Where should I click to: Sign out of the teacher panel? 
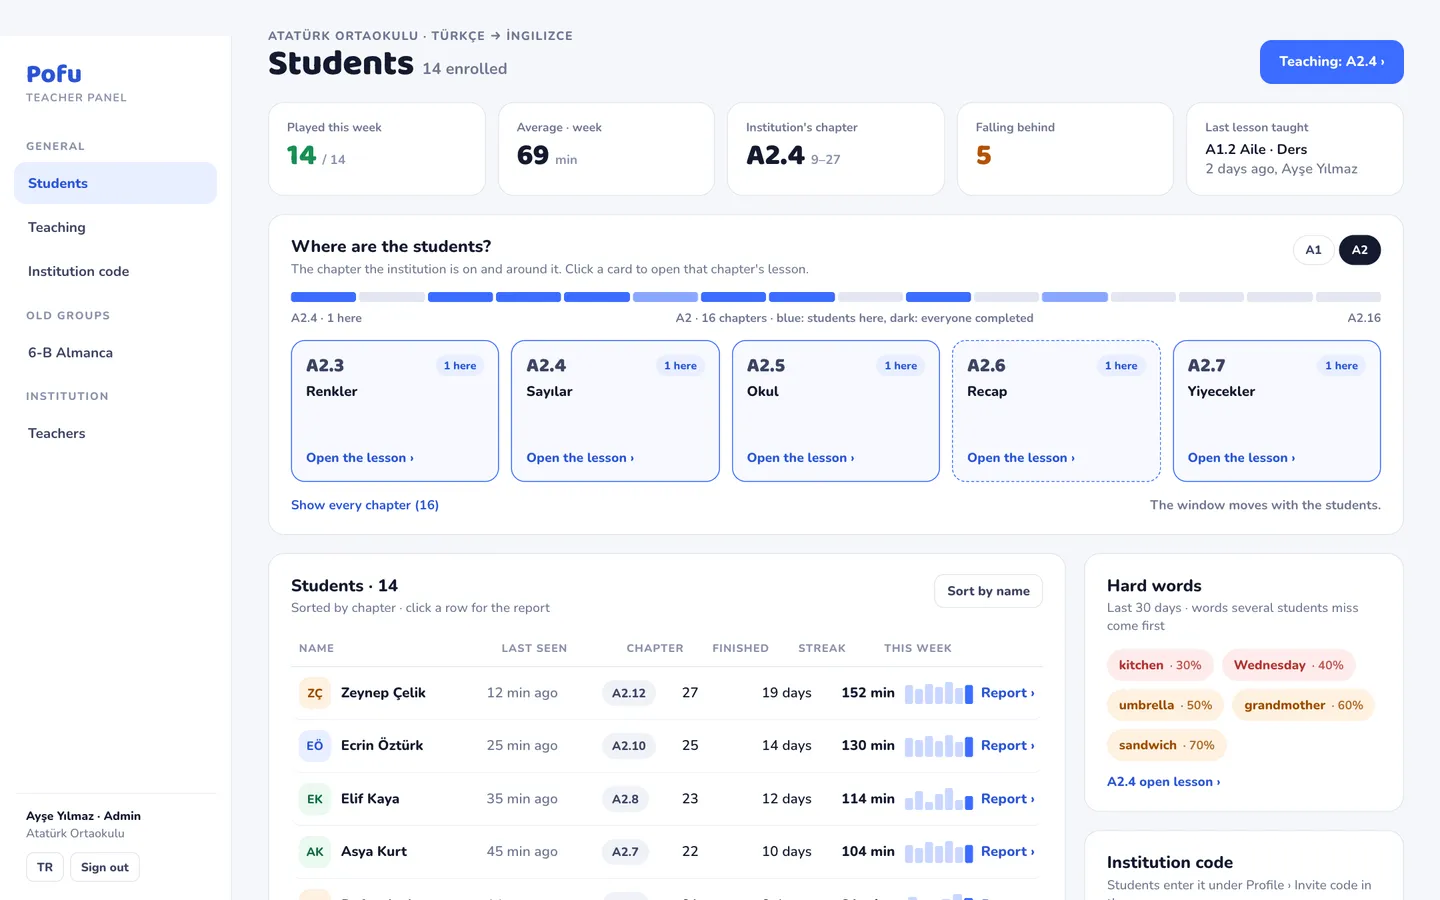point(105,867)
